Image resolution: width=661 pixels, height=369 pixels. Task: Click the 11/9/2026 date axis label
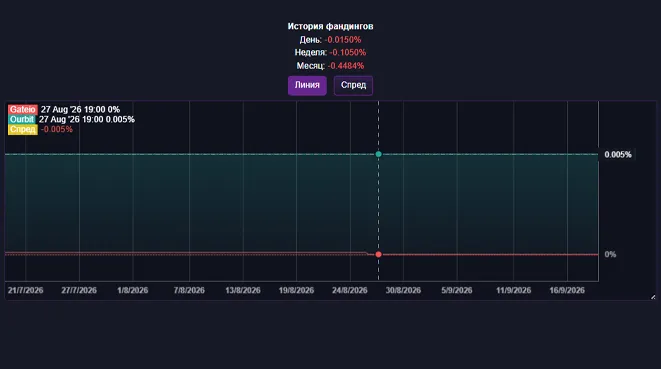pyautogui.click(x=513, y=290)
